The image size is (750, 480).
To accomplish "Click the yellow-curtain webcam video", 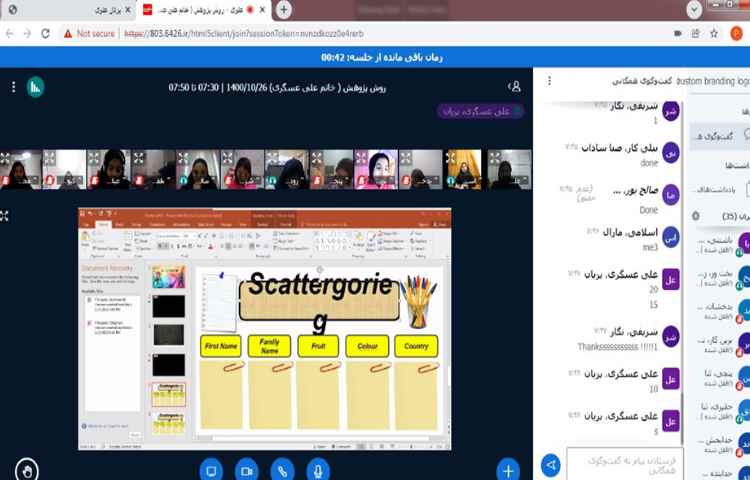I will click(x=464, y=170).
